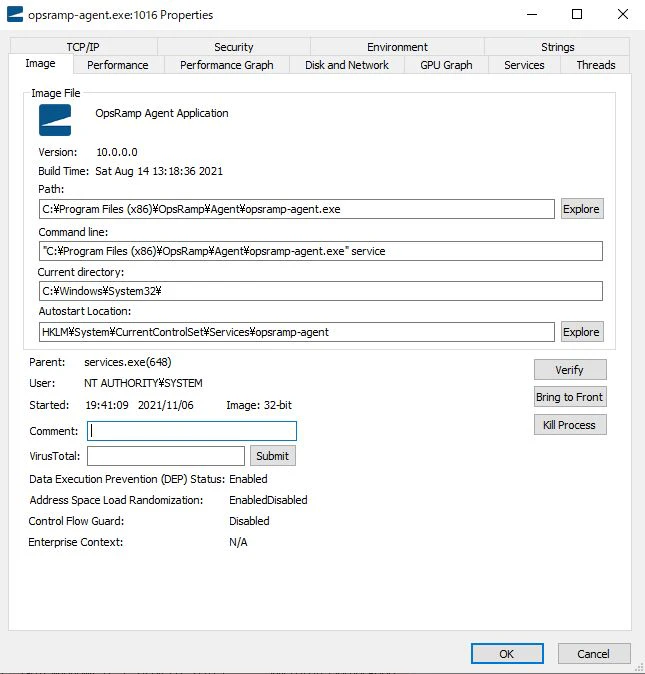645x674 pixels.
Task: Open the Performance tab
Action: (x=118, y=65)
